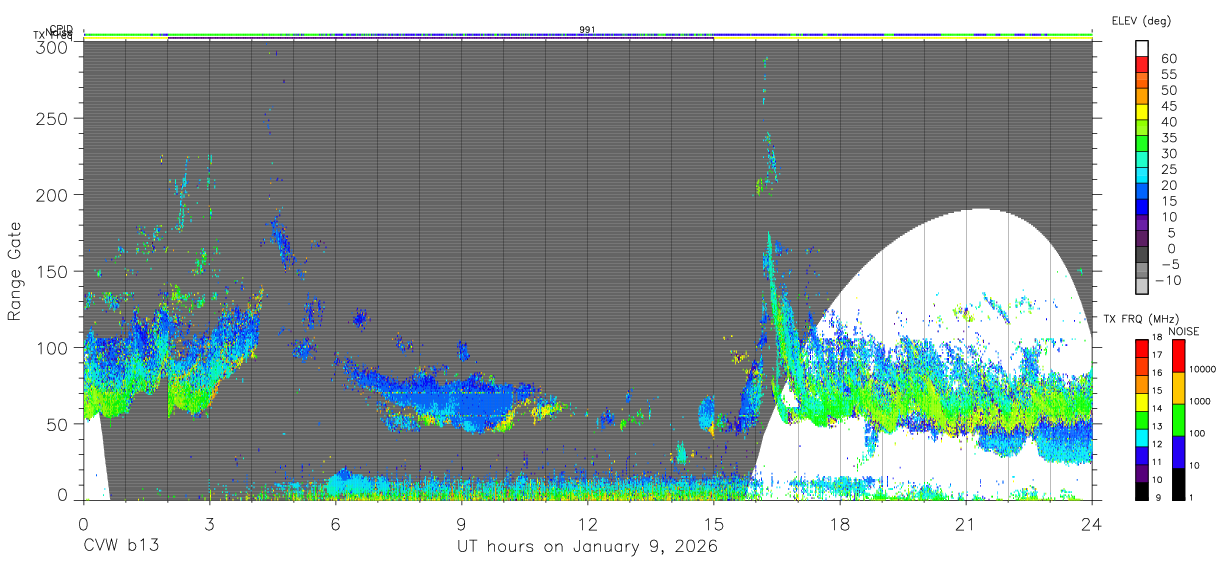
Task: Click the '1000' label on the NOISE scale
Action: (1201, 401)
